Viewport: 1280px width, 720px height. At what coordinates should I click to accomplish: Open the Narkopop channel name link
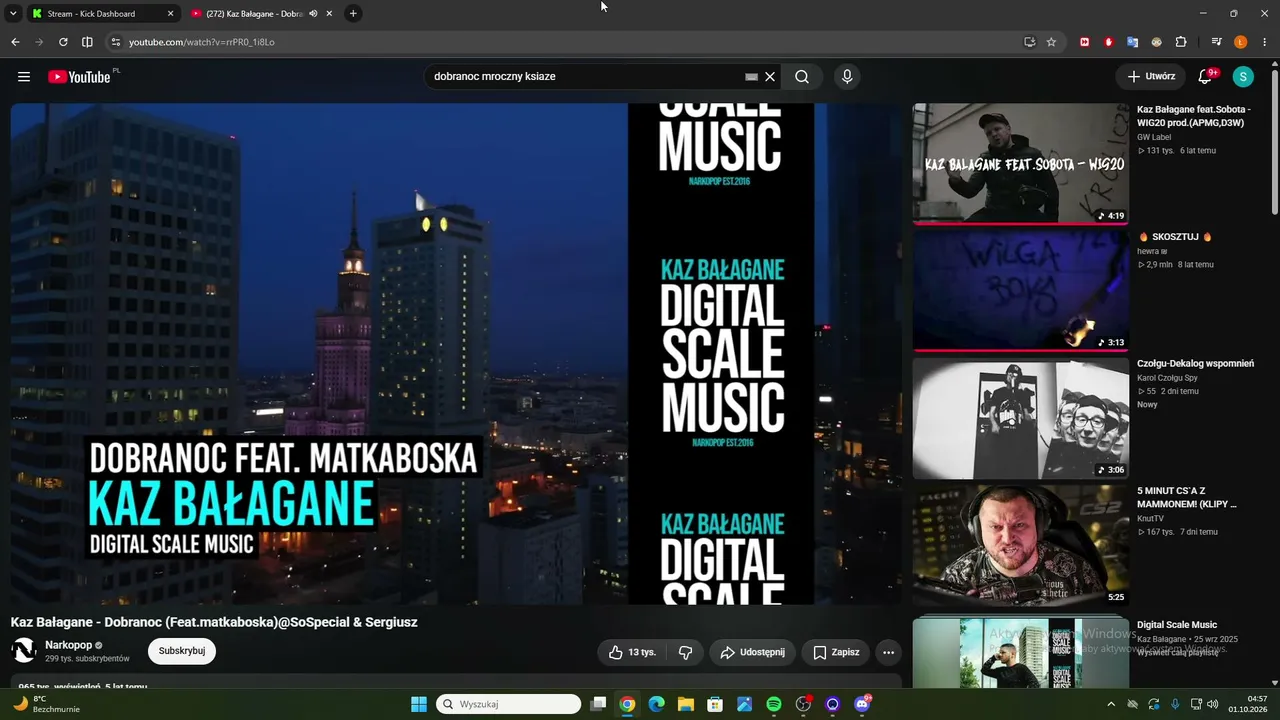tap(68, 645)
